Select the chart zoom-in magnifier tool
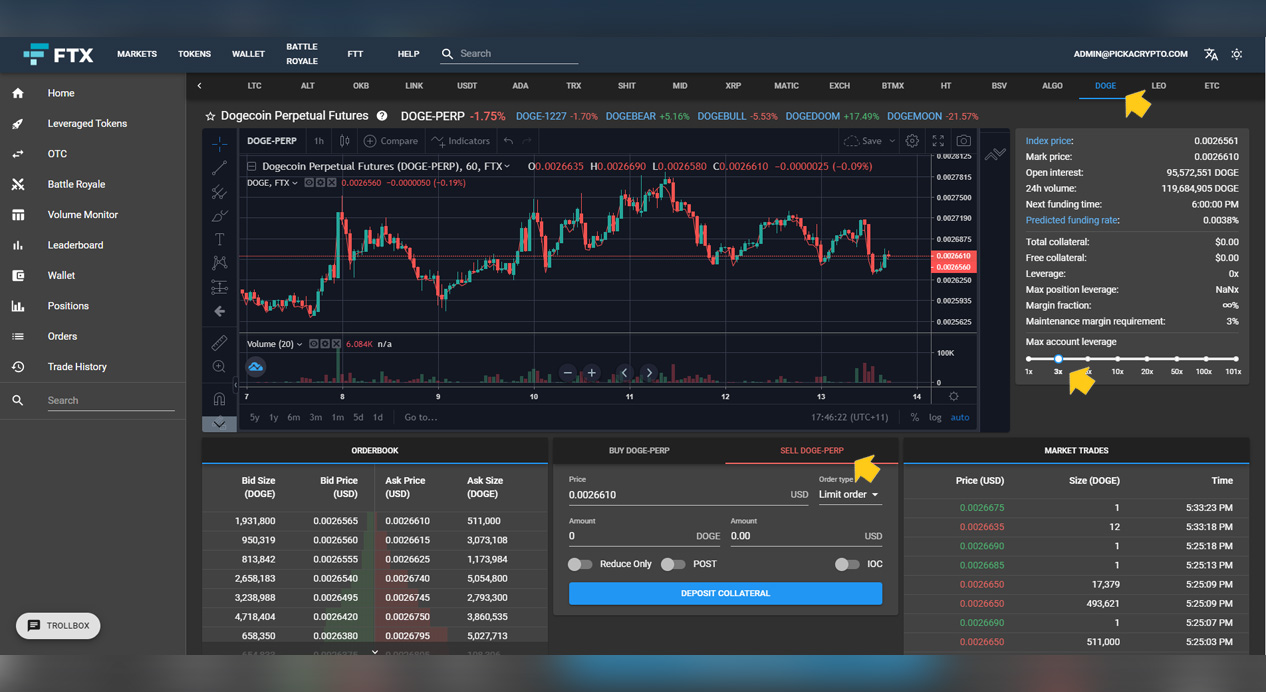Viewport: 1266px width, 692px height. tap(219, 367)
